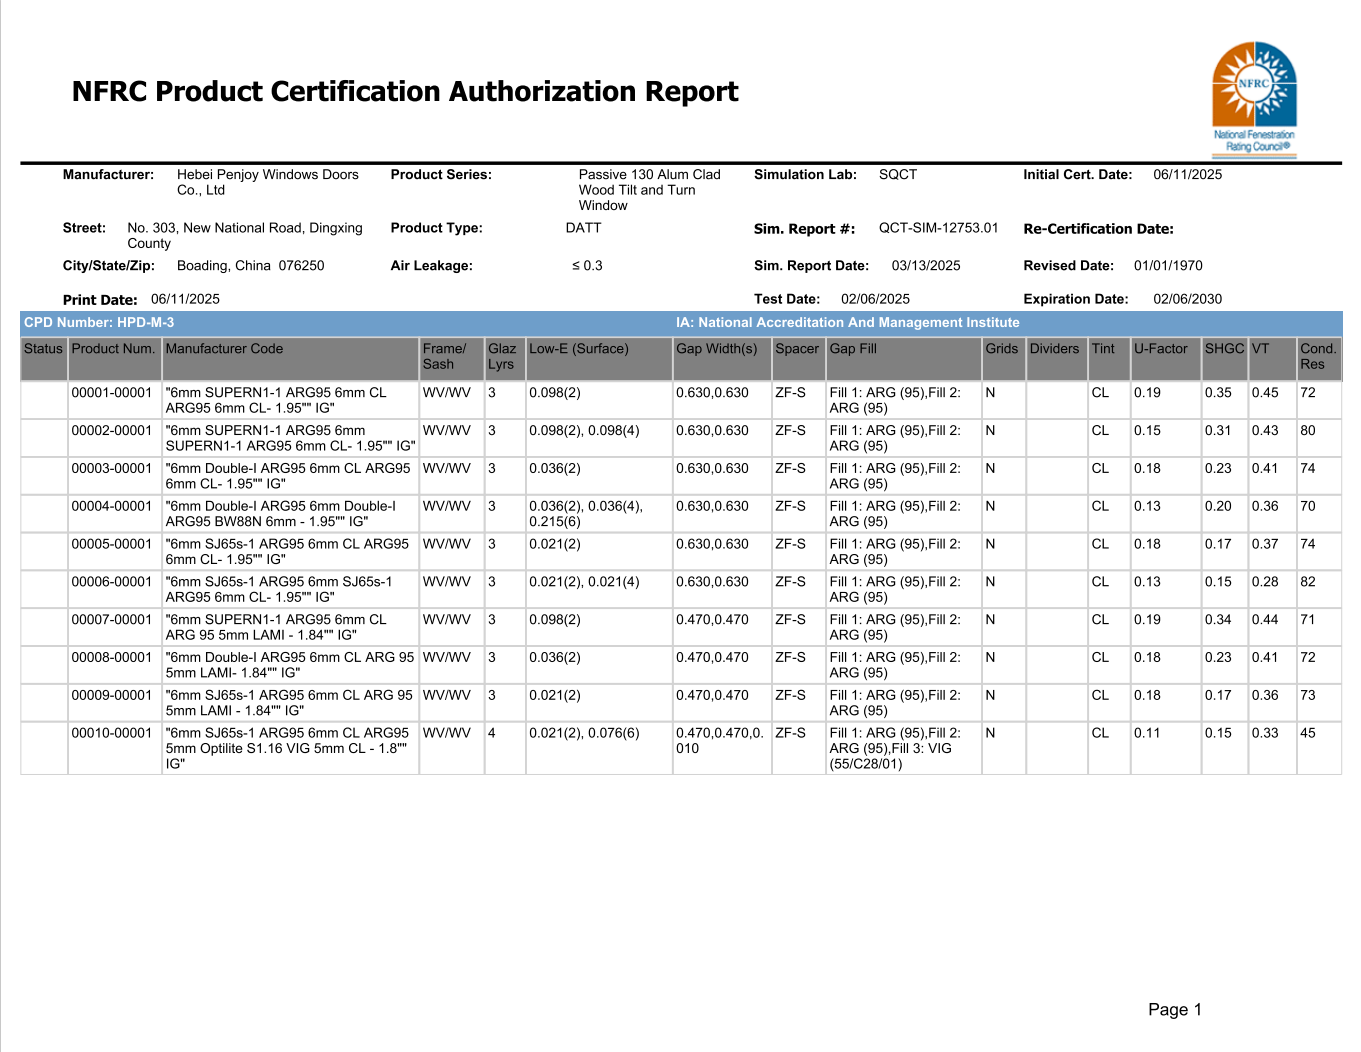Select the sim report date 03/13/2025
Screen dimensions: 1361x1052
pos(926,266)
